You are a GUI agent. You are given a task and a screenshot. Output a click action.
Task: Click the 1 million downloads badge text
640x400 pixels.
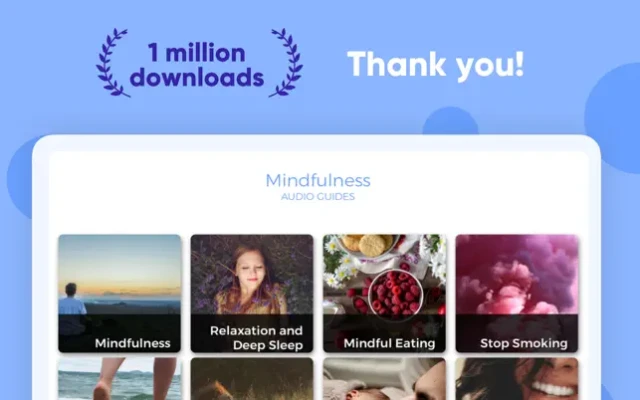197,65
